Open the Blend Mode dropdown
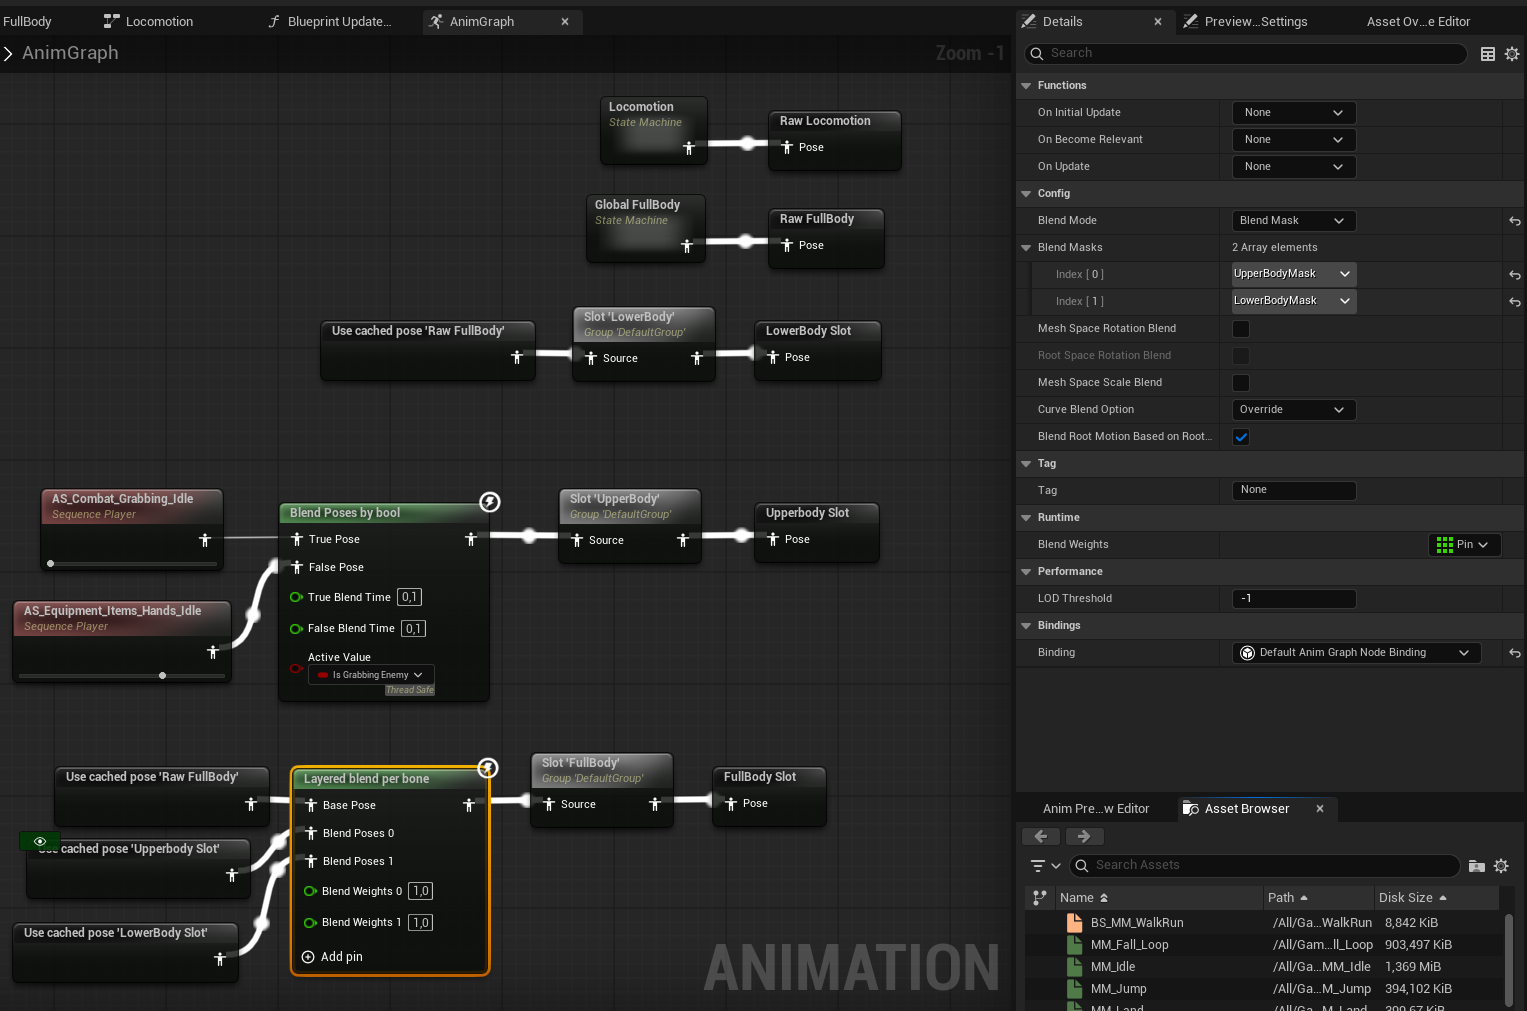 (1293, 221)
